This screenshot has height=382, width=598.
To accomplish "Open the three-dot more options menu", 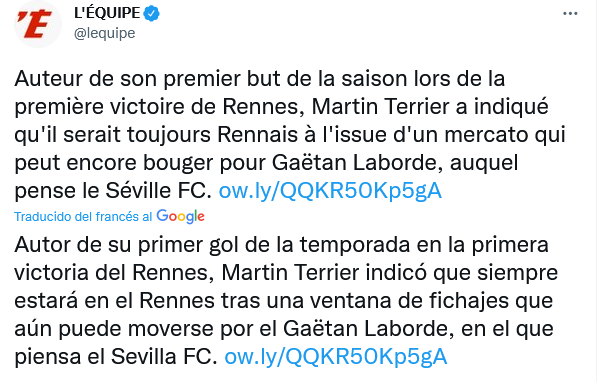I will (x=570, y=13).
